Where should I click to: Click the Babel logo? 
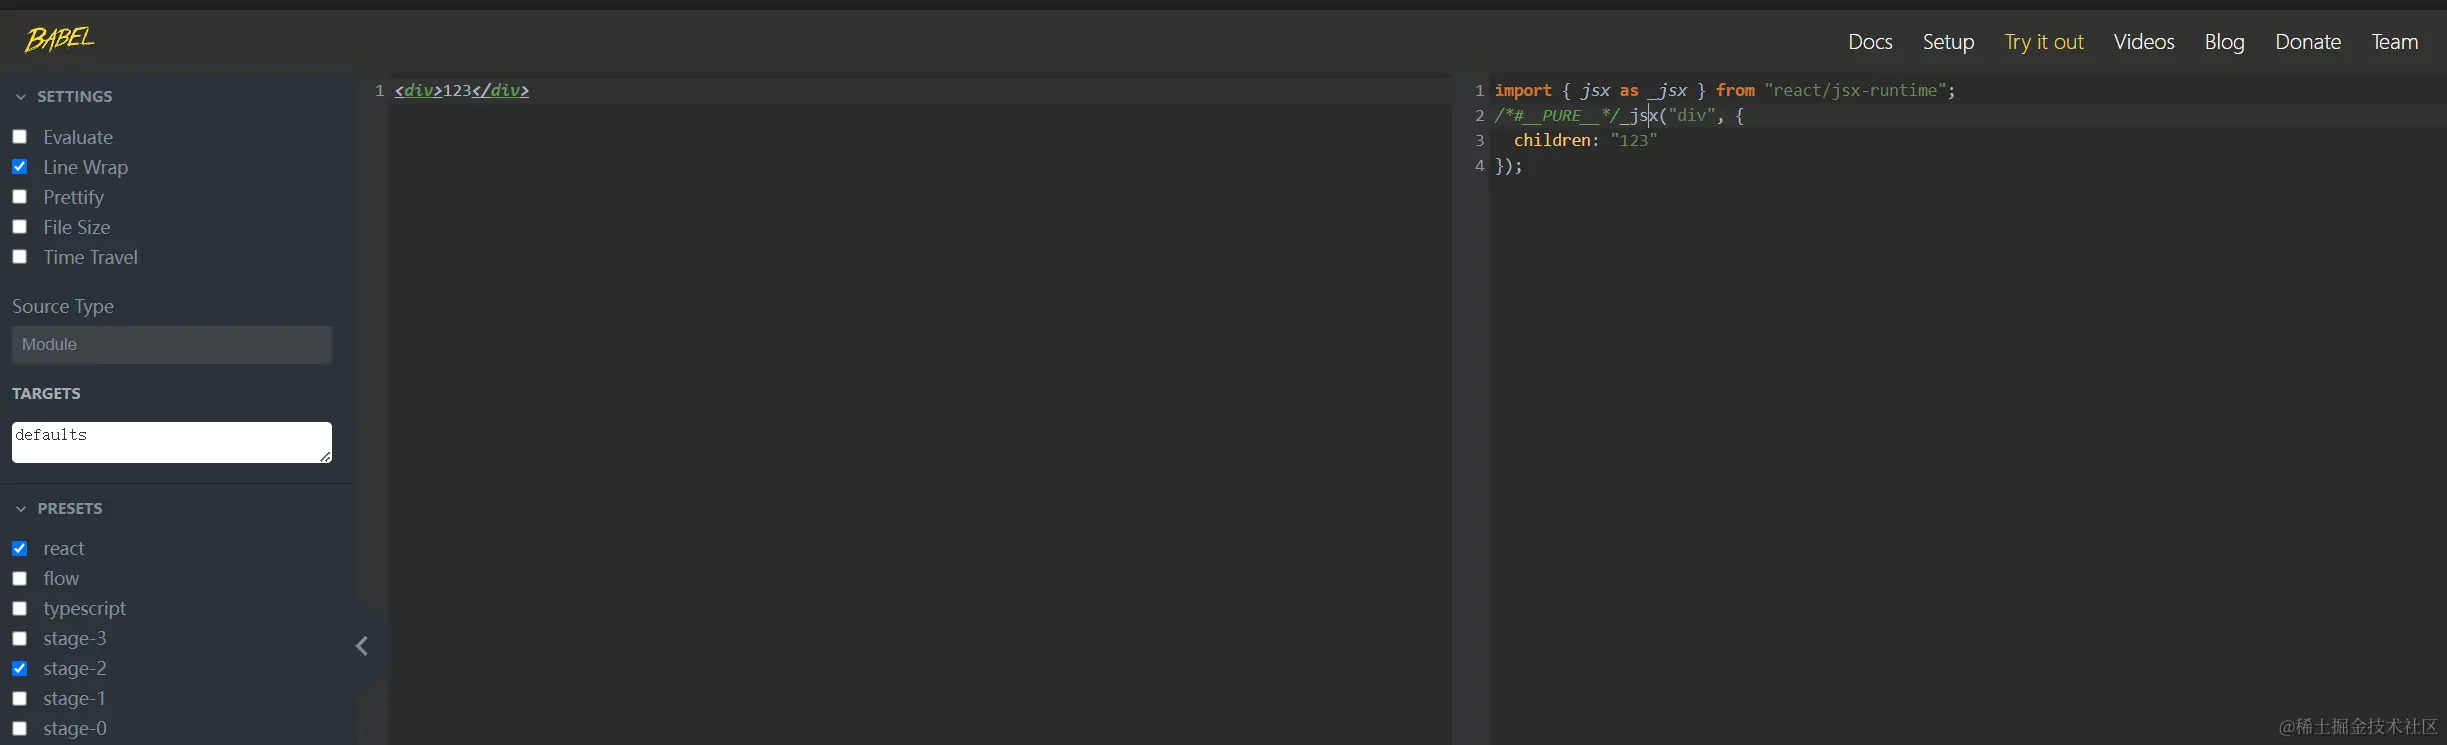(59, 39)
